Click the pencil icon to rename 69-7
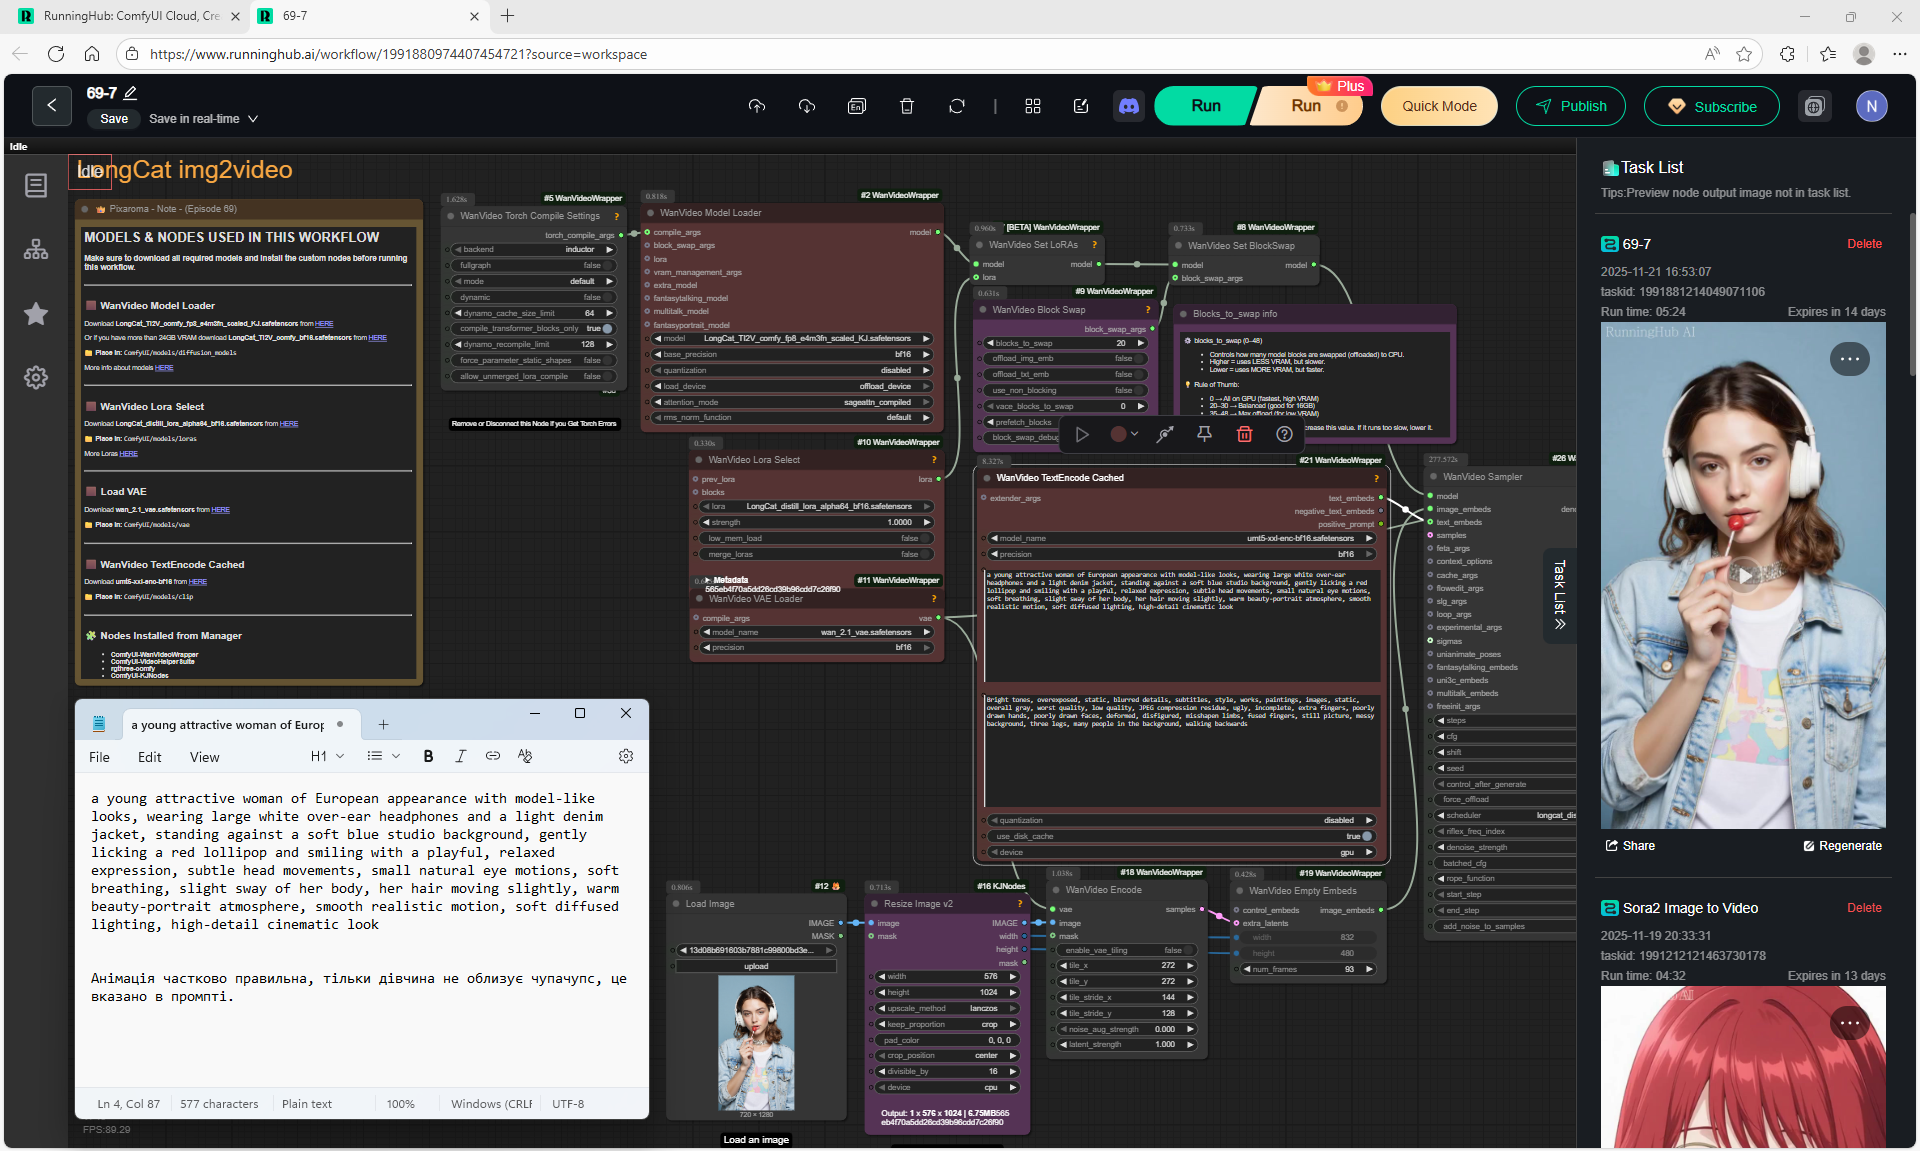1920x1151 pixels. pos(130,93)
